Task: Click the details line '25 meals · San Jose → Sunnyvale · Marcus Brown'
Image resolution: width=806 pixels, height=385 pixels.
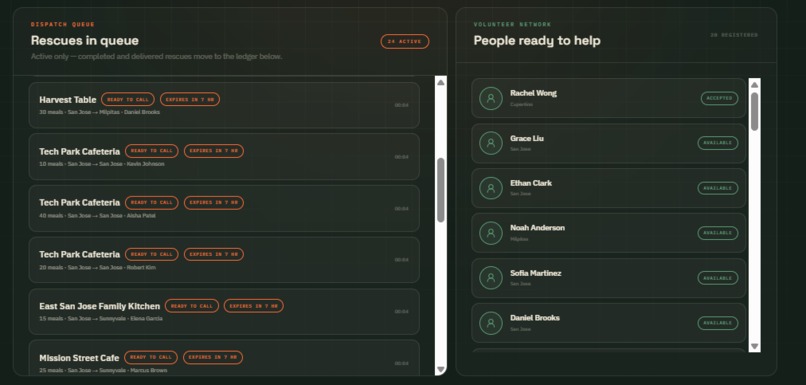Action: (103, 370)
